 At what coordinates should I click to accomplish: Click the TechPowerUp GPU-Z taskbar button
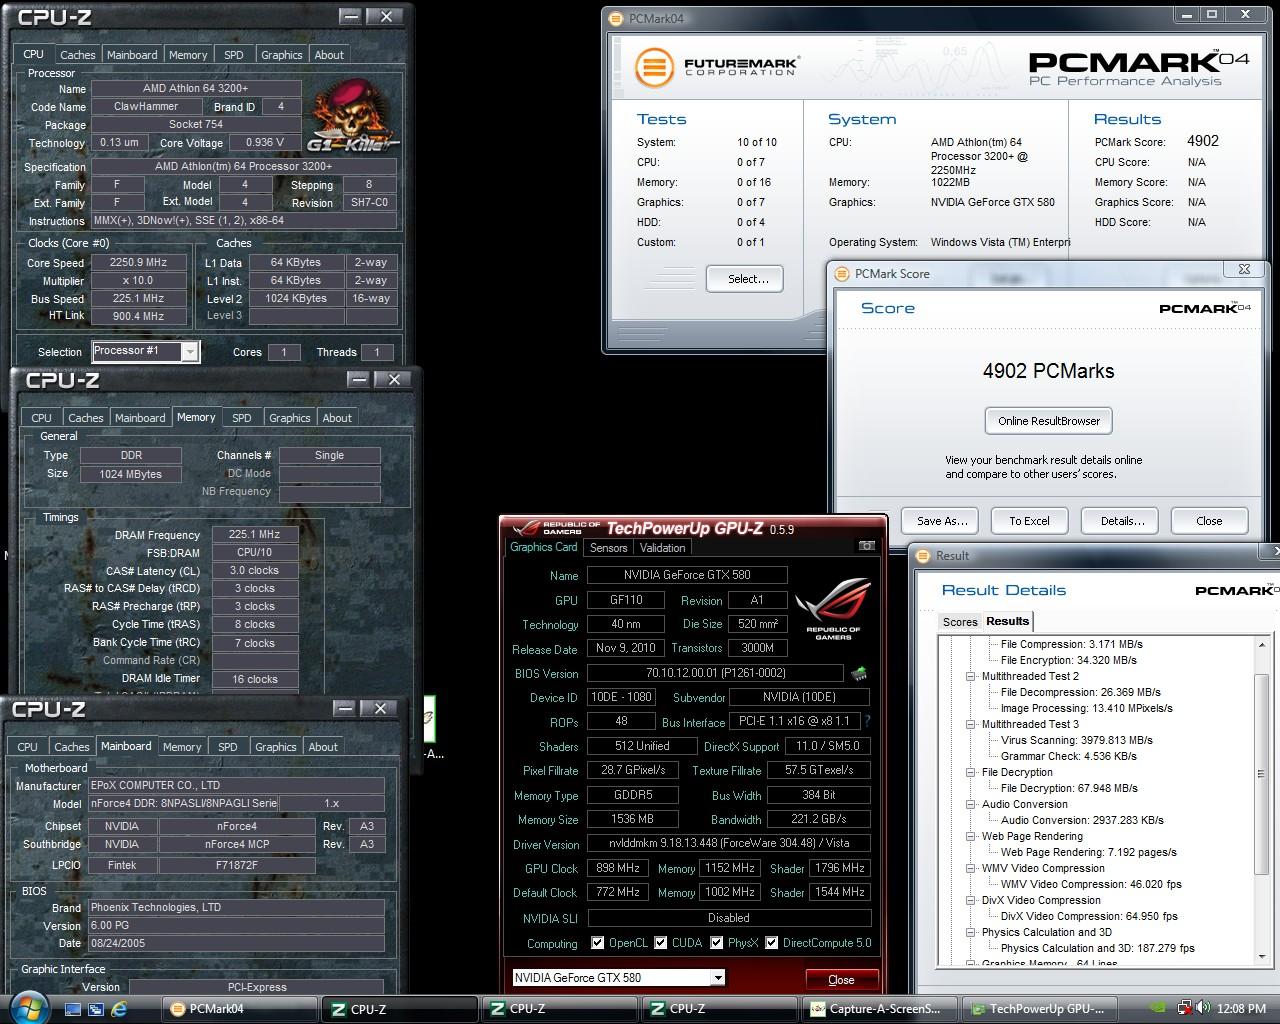tap(1040, 1009)
